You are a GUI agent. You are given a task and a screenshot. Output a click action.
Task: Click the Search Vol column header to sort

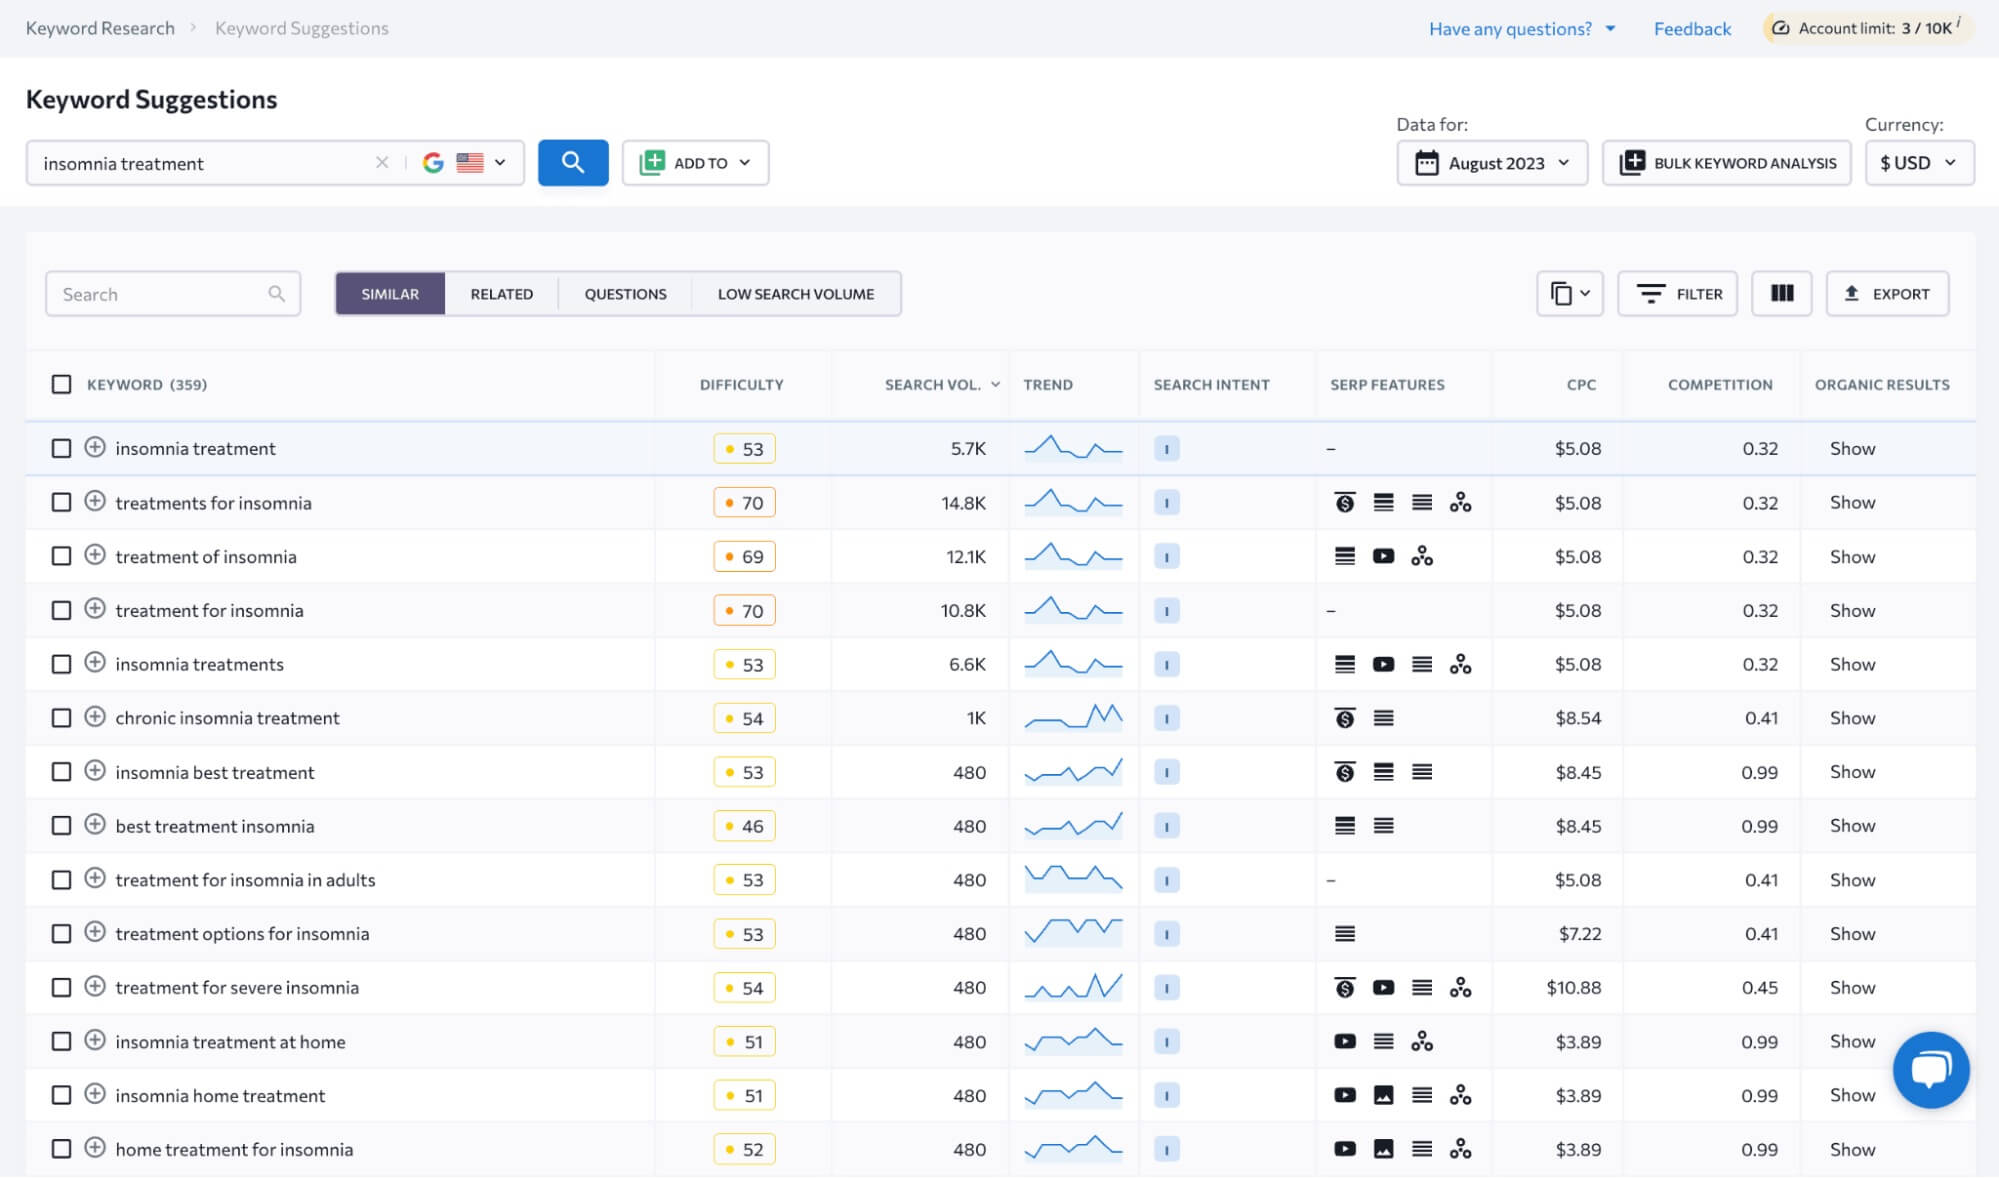tap(931, 384)
